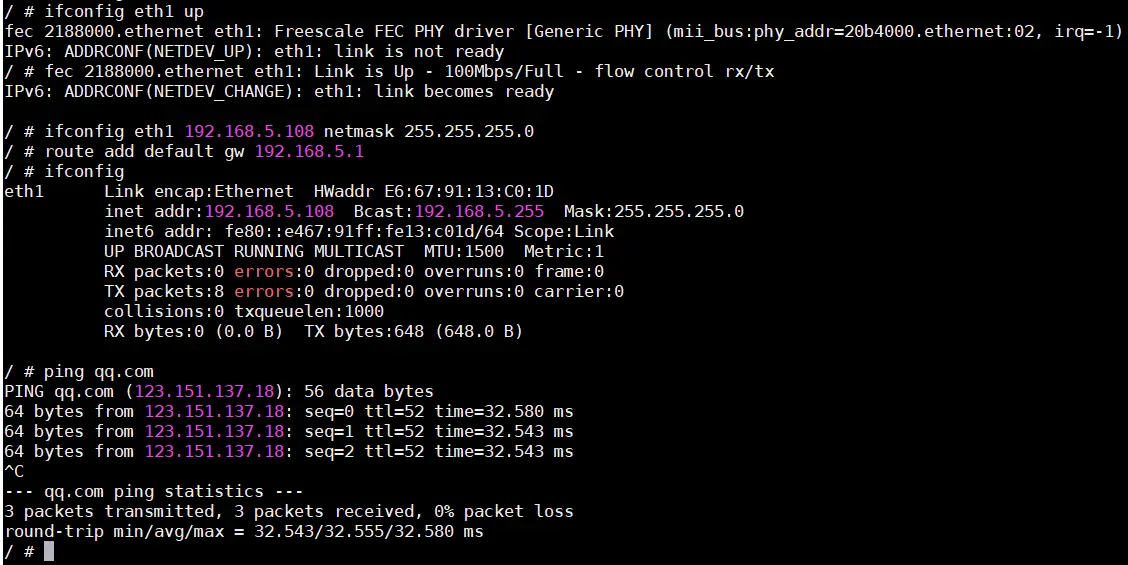
Task: Click the 'eth1' interface label in the ifconfig output
Action: tap(24, 191)
